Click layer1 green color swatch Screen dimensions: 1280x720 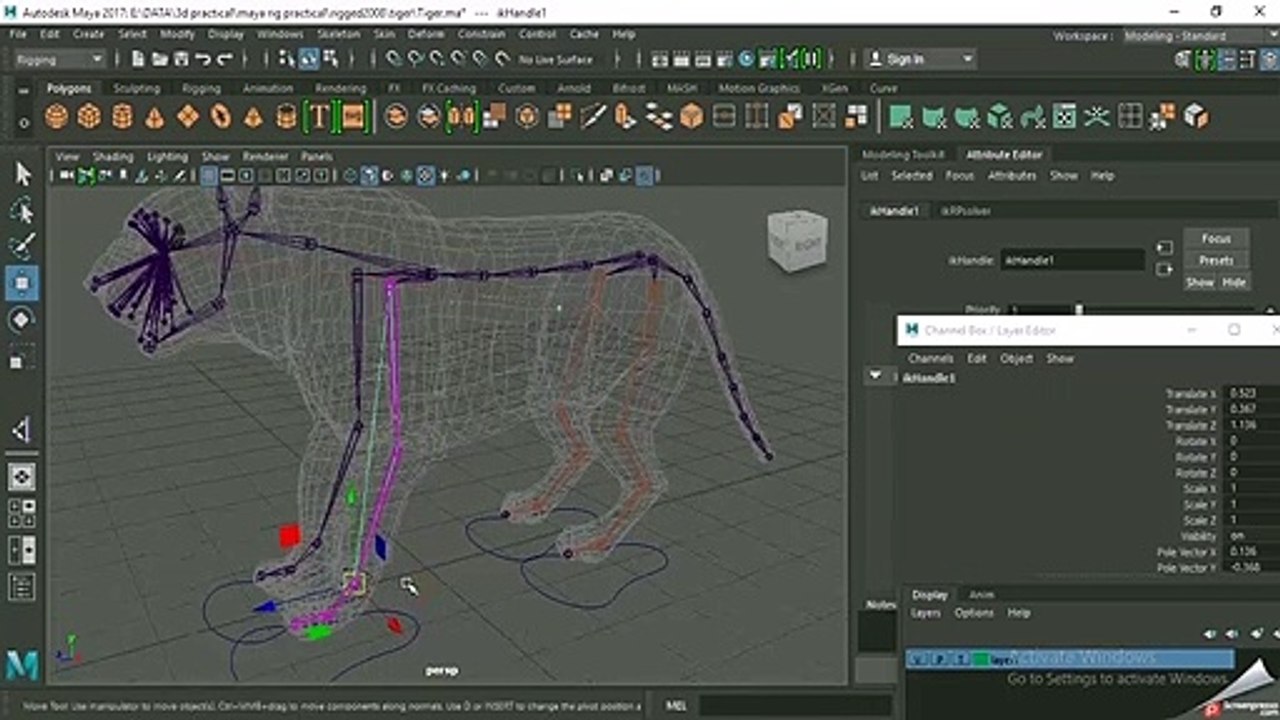click(981, 660)
